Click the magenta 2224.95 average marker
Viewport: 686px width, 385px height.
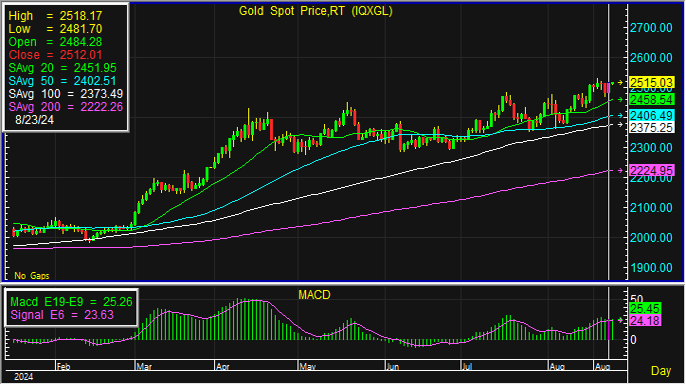tap(651, 170)
